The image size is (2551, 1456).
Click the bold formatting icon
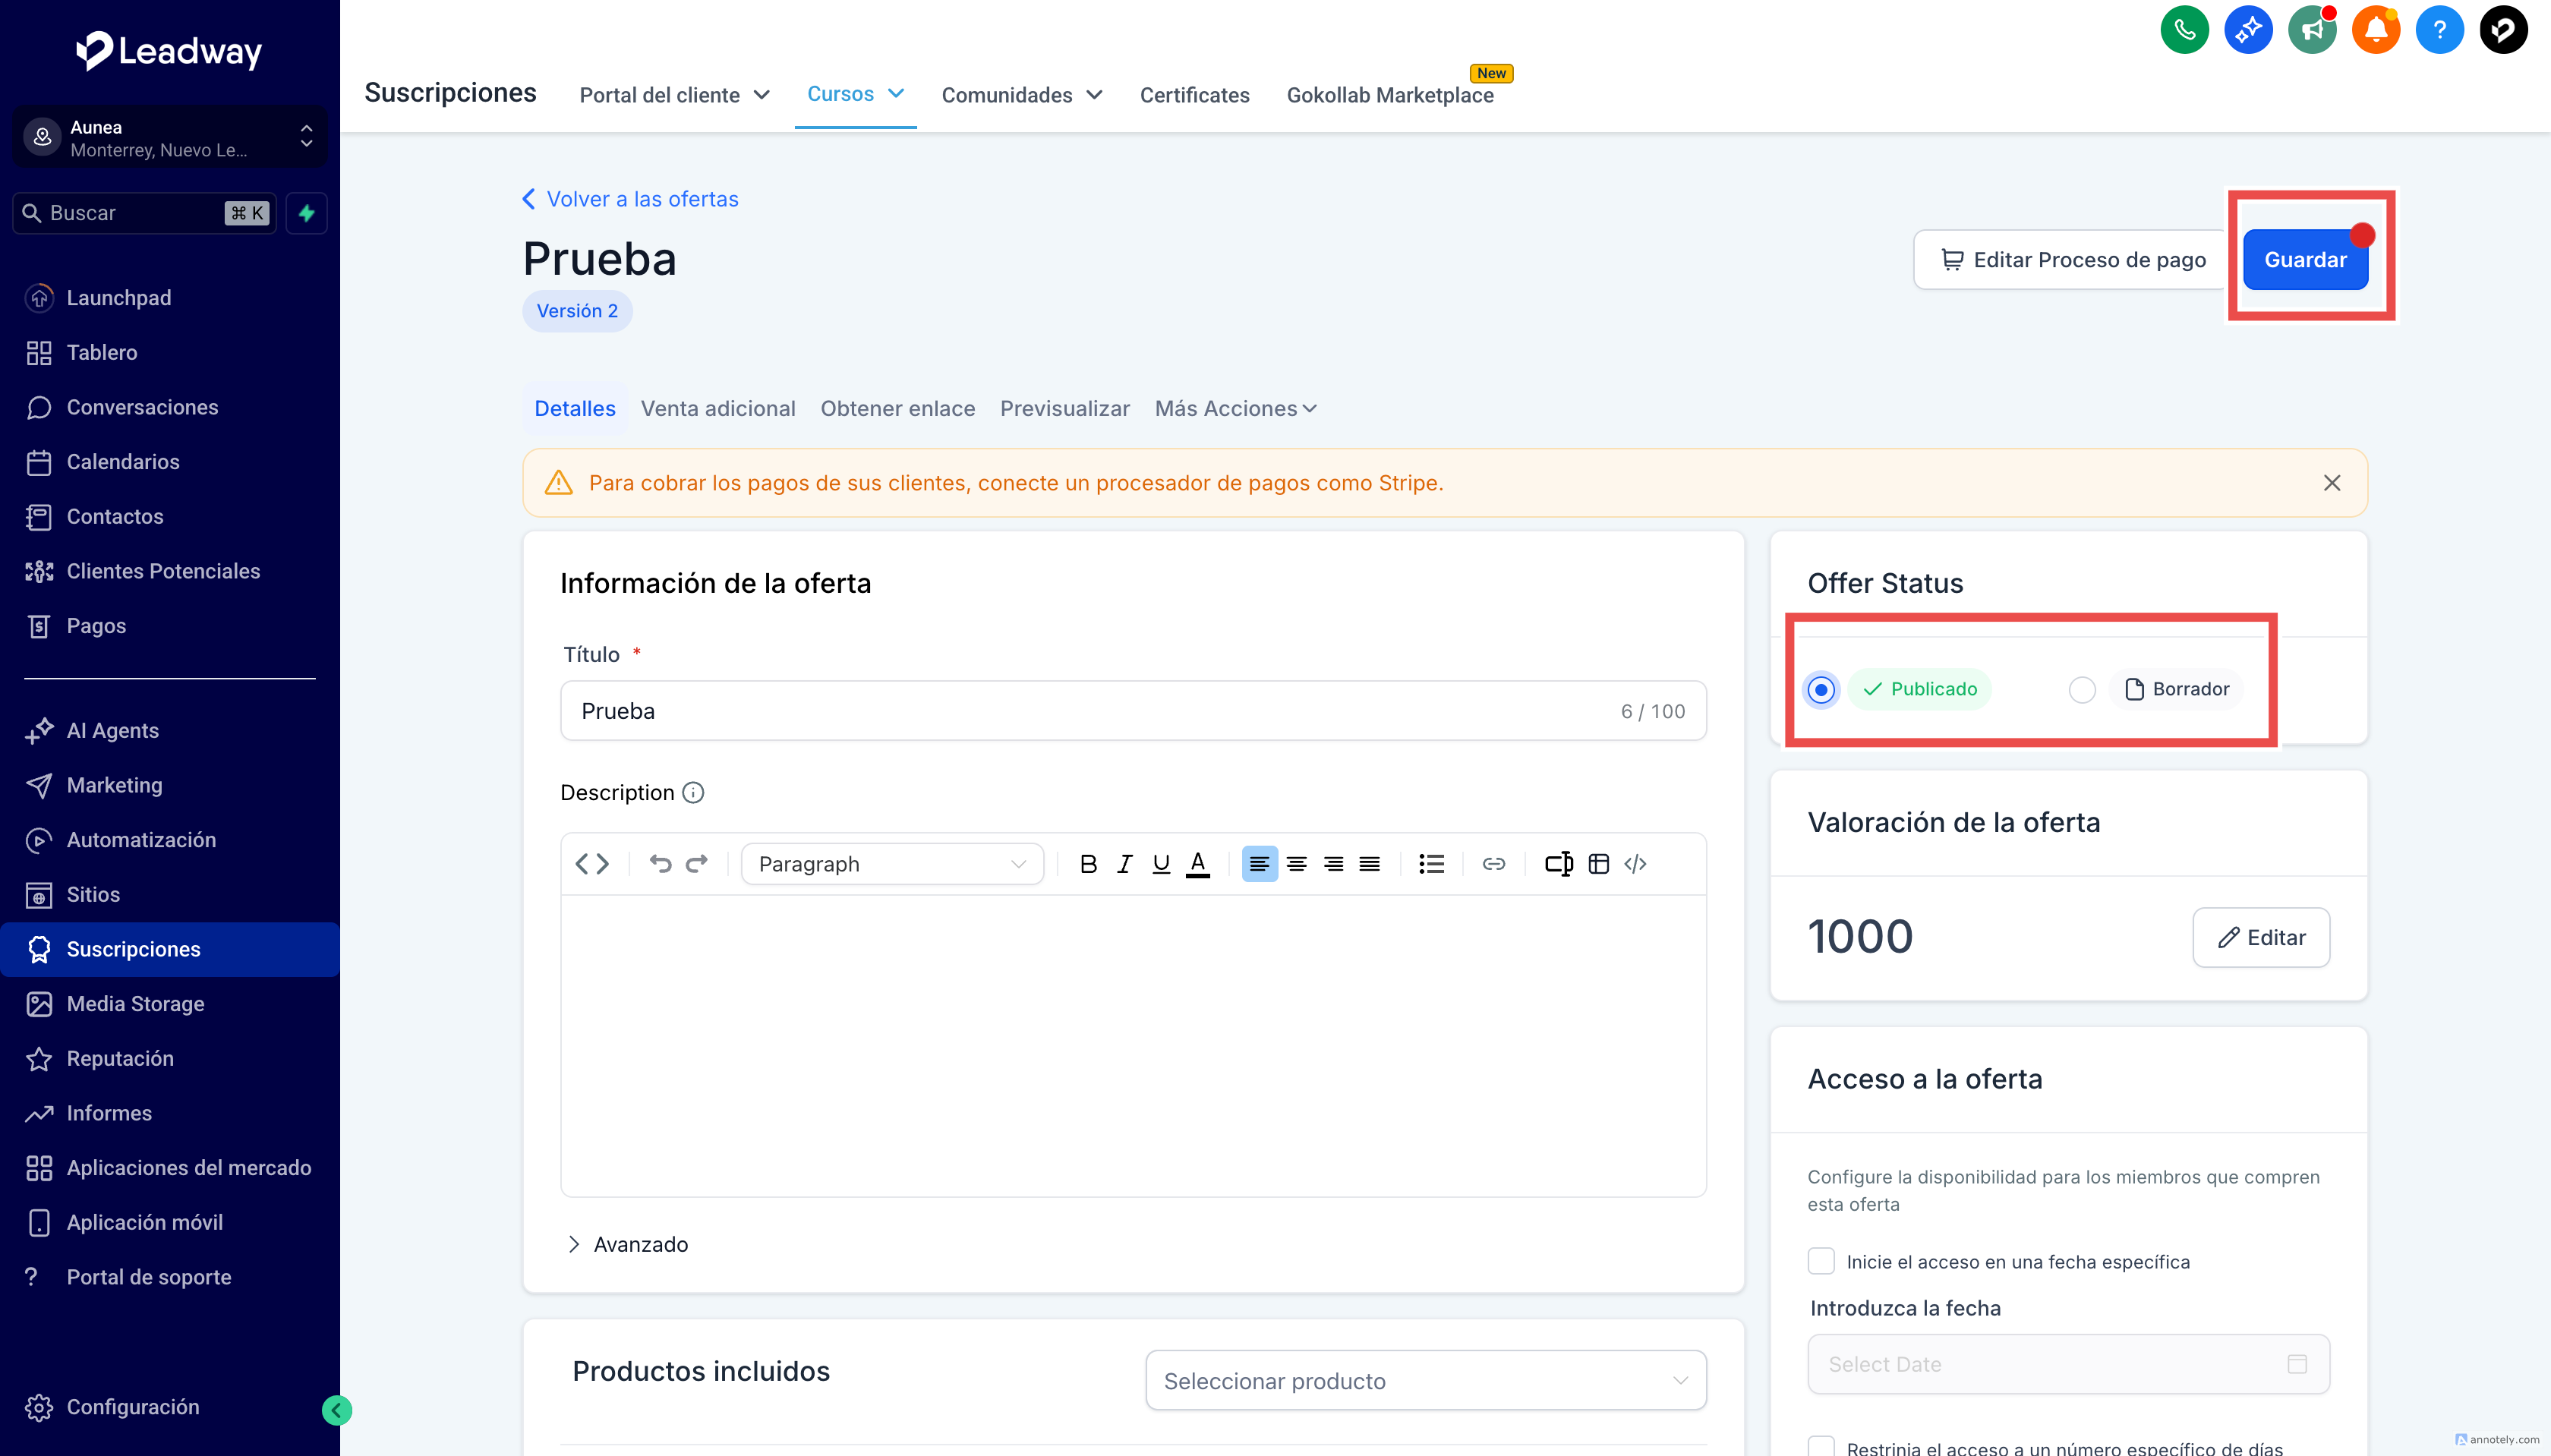click(1088, 864)
